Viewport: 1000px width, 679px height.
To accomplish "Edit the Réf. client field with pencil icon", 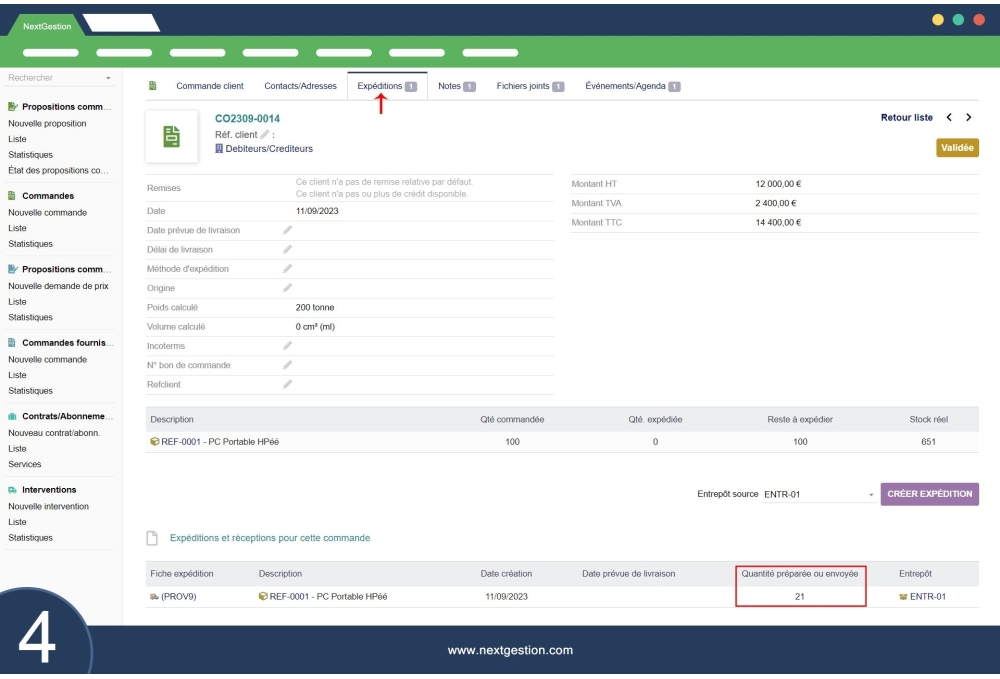I will click(x=265, y=134).
